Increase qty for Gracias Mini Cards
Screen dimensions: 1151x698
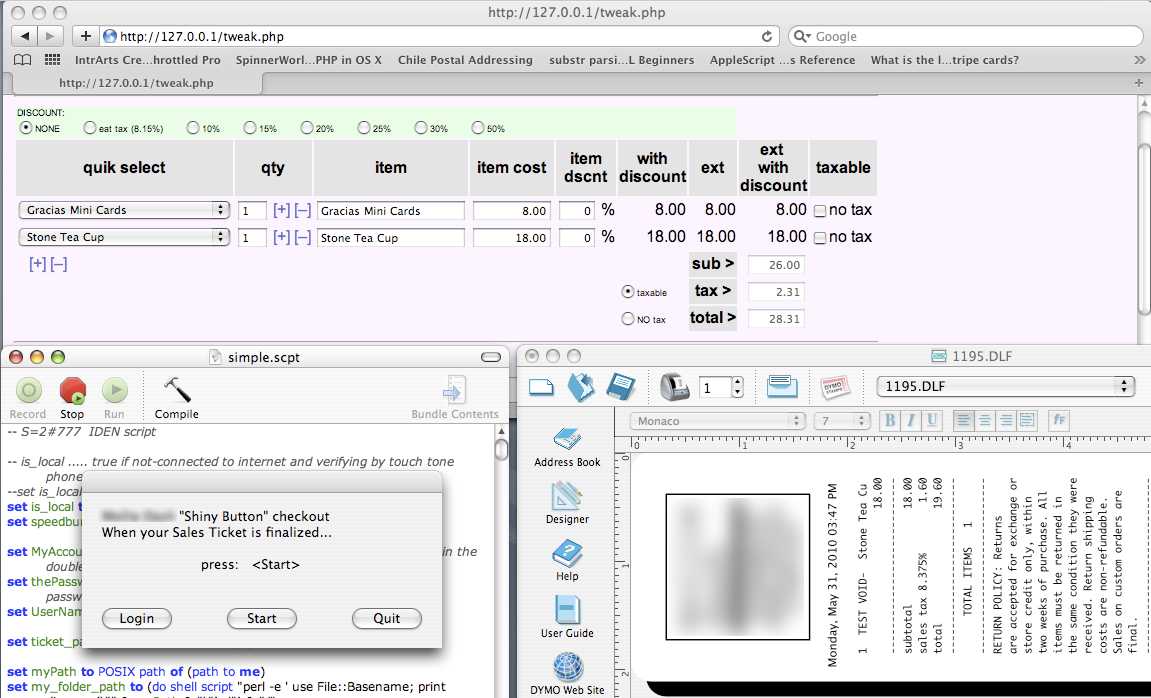coord(281,211)
